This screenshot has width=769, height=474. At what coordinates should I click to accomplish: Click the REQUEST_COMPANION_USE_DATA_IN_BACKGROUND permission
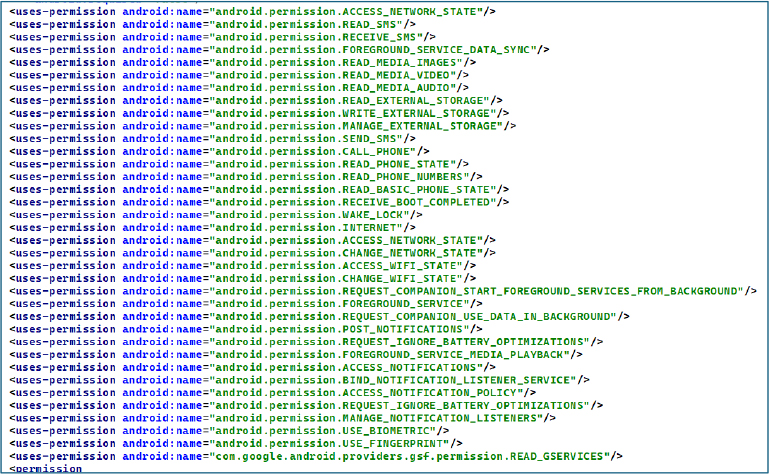coord(410,316)
